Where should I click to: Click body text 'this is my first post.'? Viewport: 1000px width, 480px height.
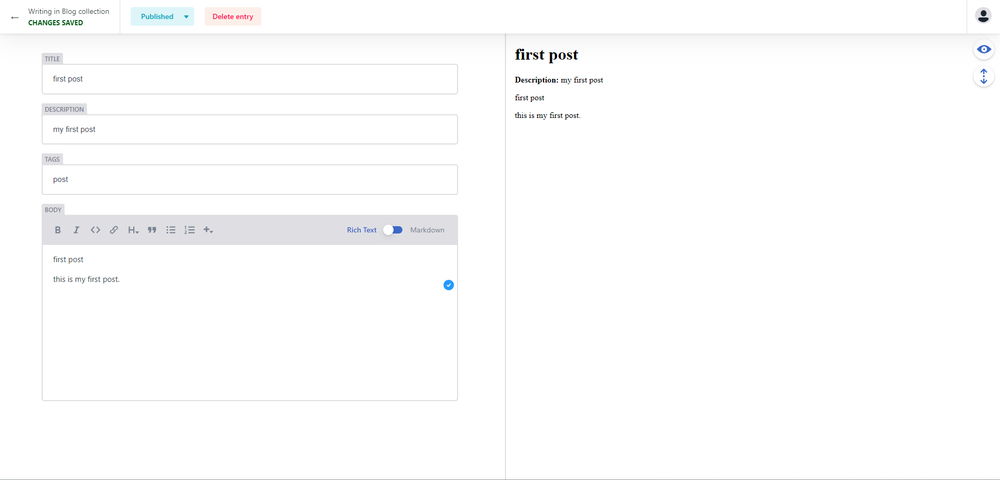coord(87,279)
